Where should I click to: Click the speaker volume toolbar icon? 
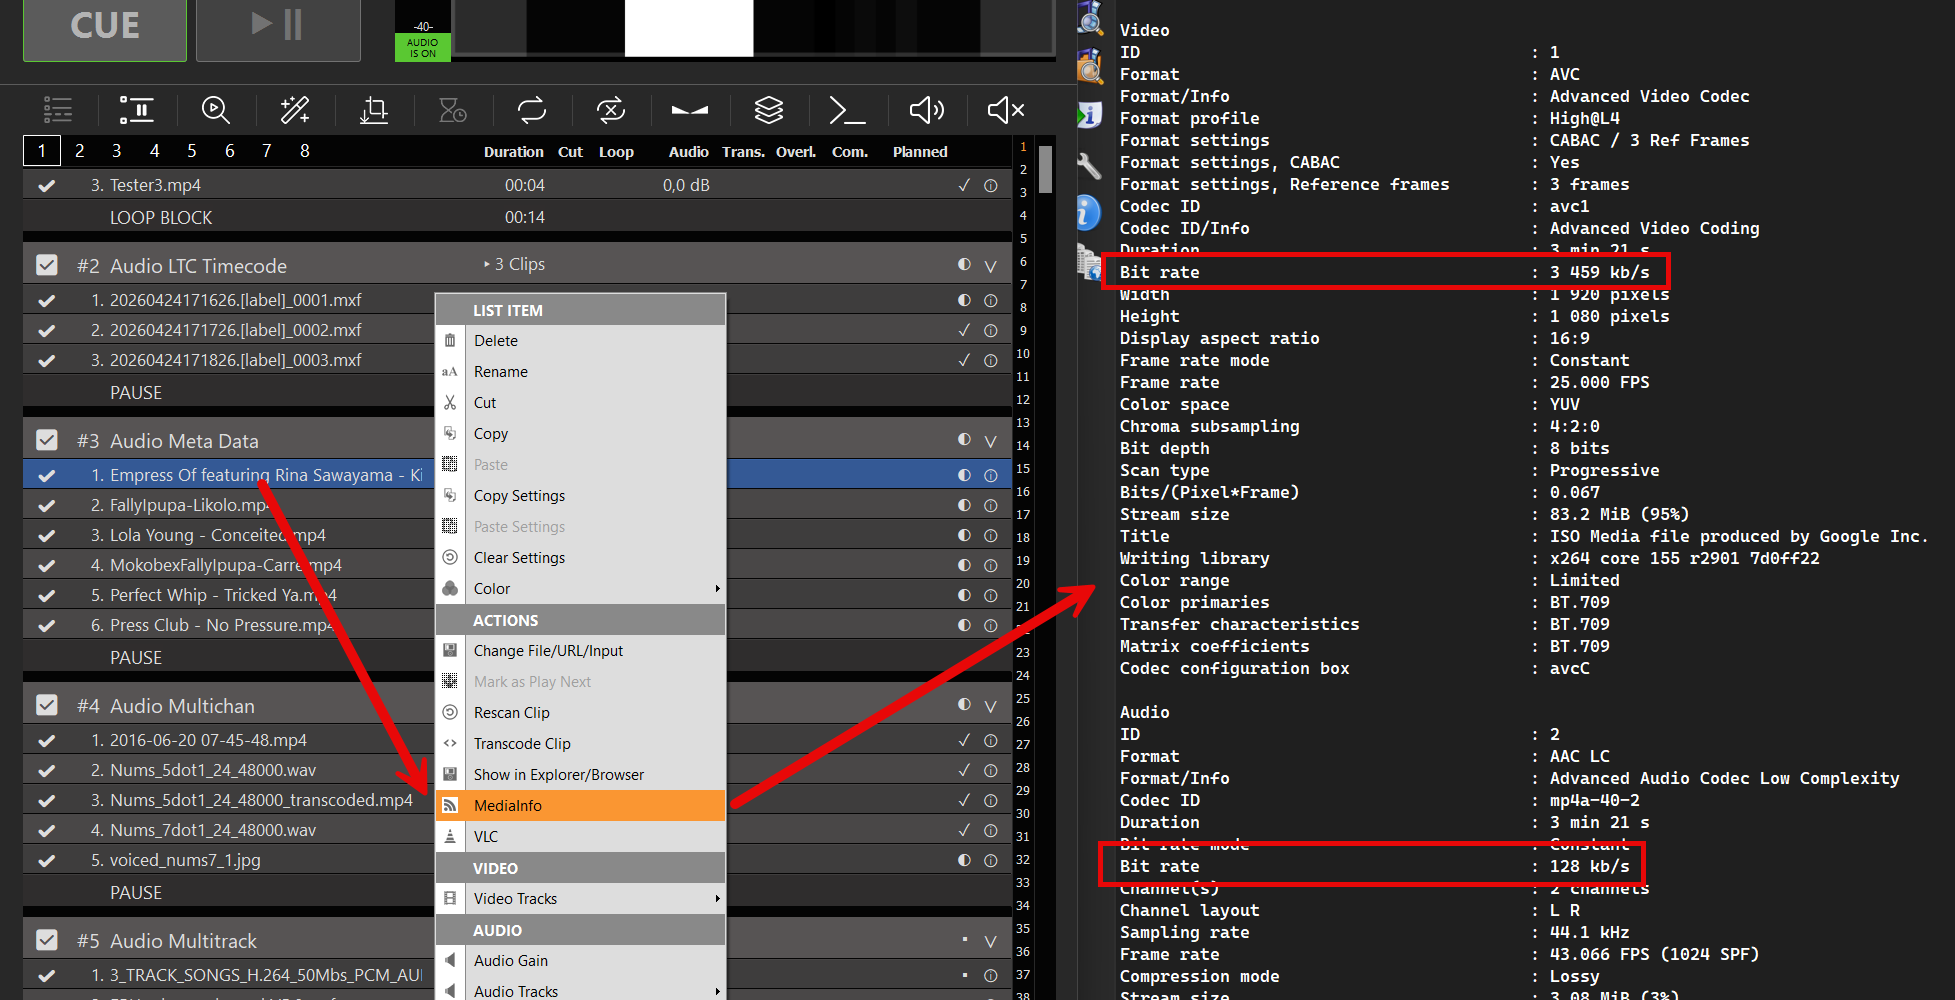926,110
